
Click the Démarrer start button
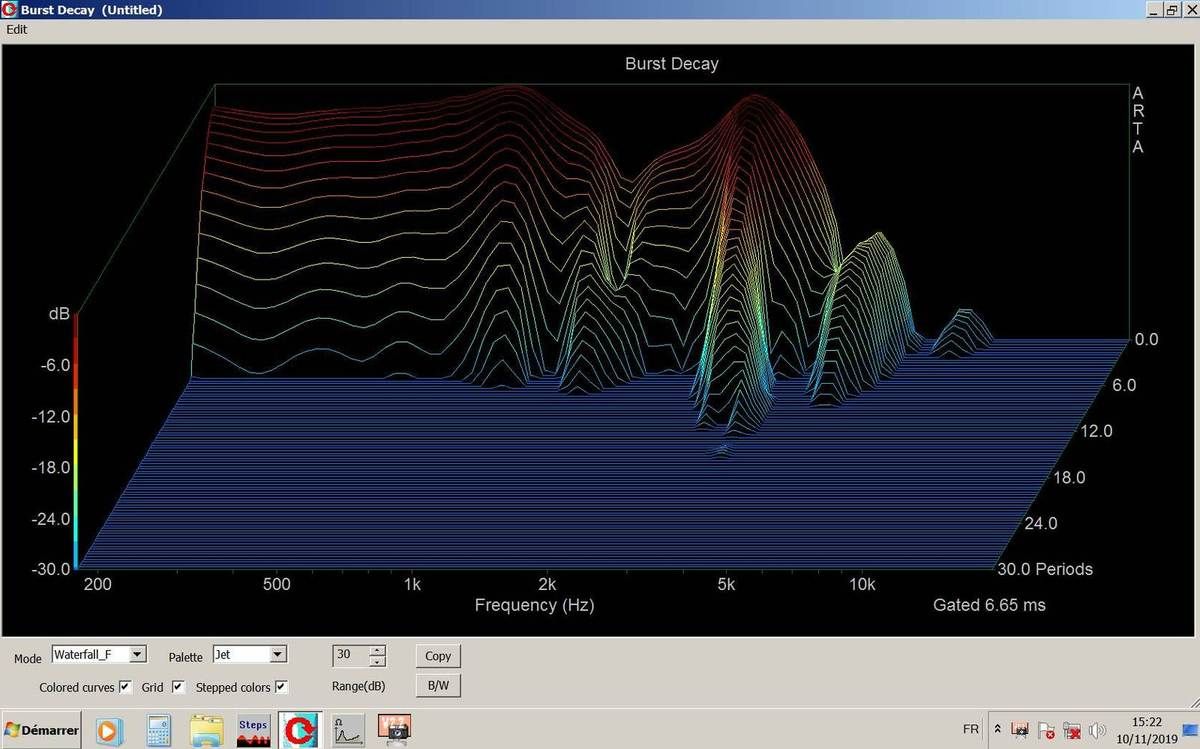coord(42,730)
